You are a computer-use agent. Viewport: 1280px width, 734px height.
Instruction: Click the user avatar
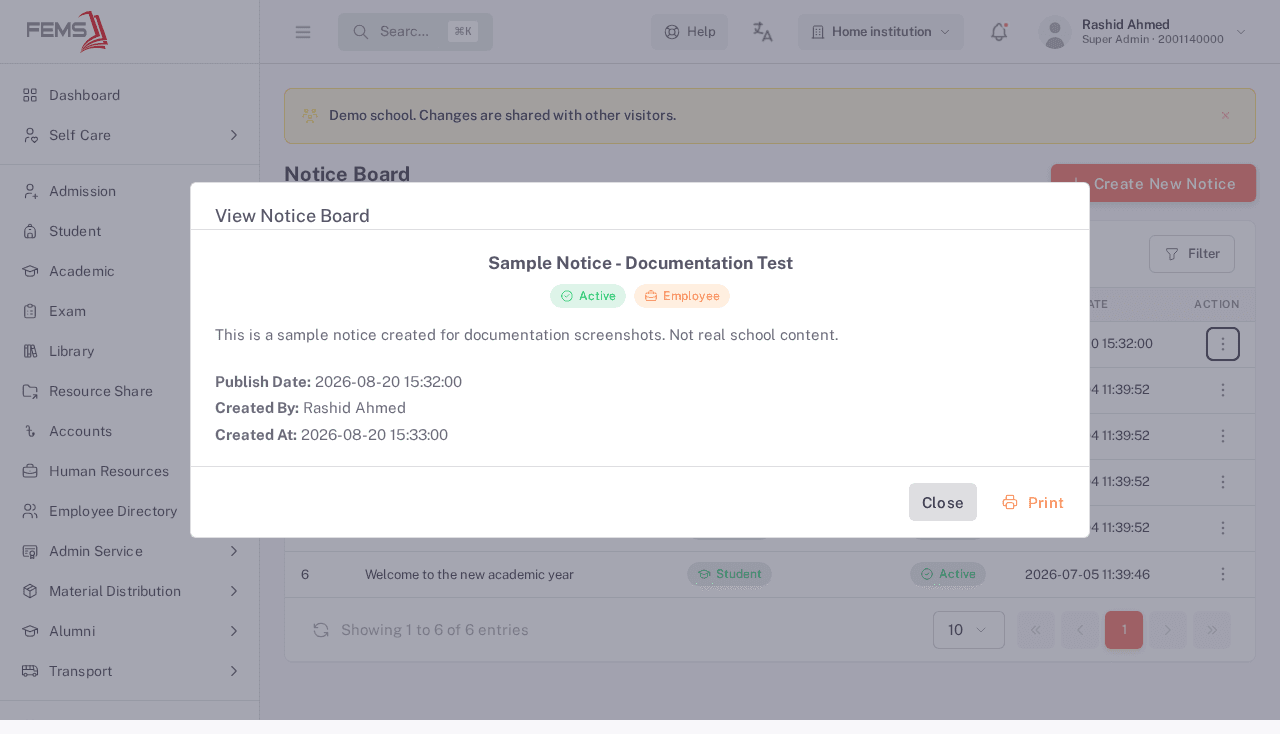point(1055,32)
